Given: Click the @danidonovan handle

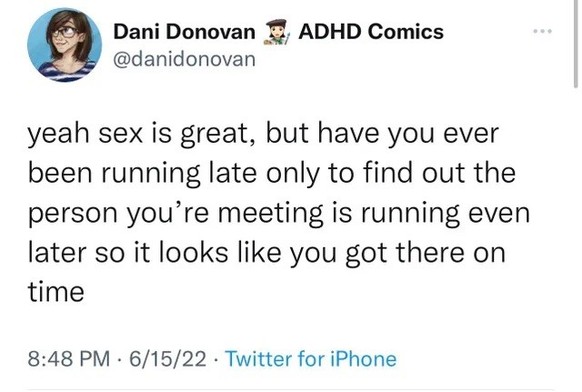Looking at the screenshot, I should [x=184, y=59].
